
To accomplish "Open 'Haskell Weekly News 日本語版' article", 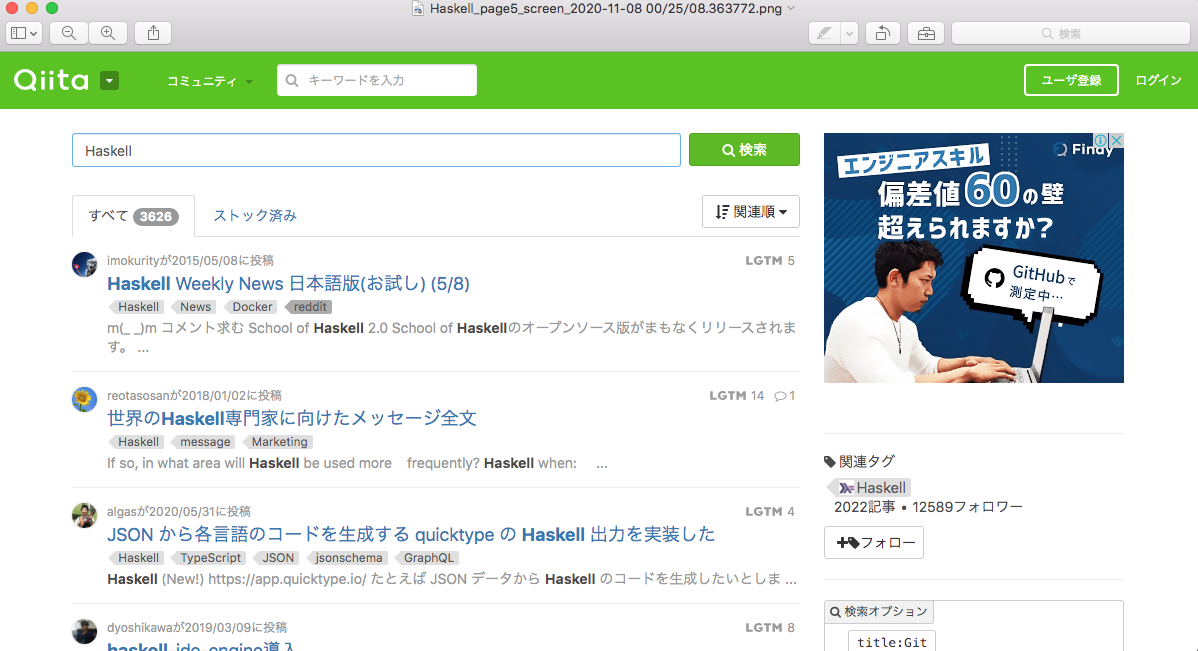I will [289, 283].
